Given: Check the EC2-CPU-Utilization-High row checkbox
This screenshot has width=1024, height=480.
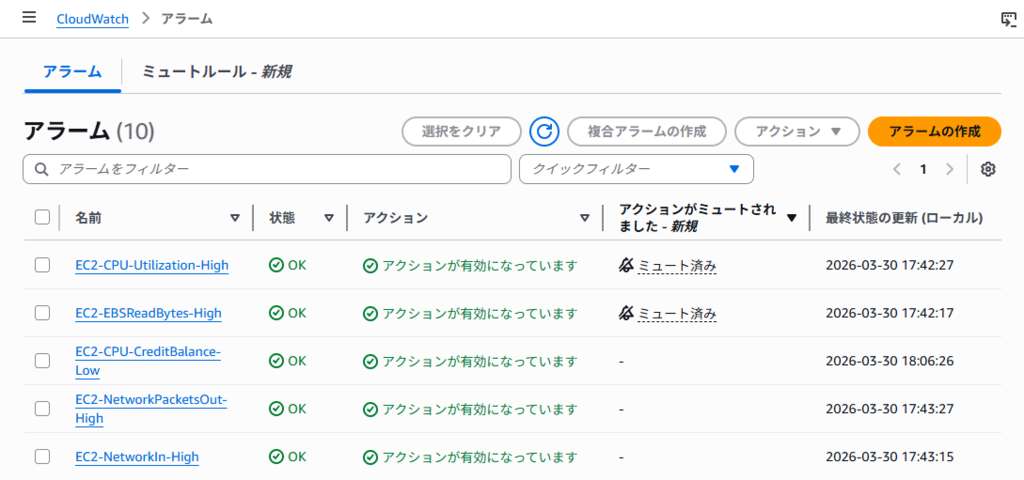Looking at the screenshot, I should click(42, 265).
